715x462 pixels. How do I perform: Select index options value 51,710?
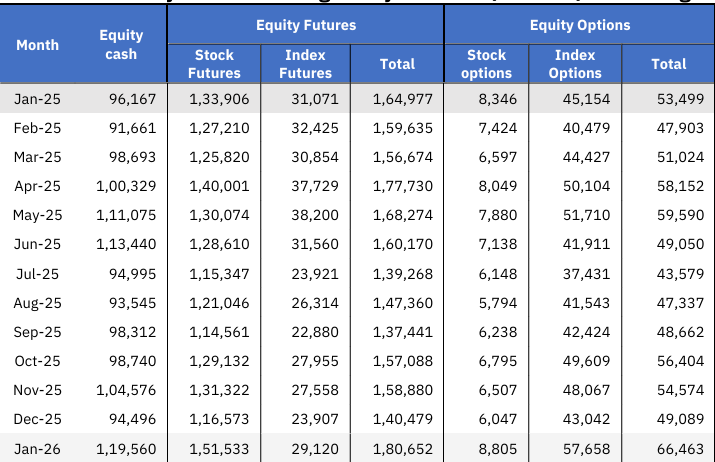pyautogui.click(x=586, y=215)
